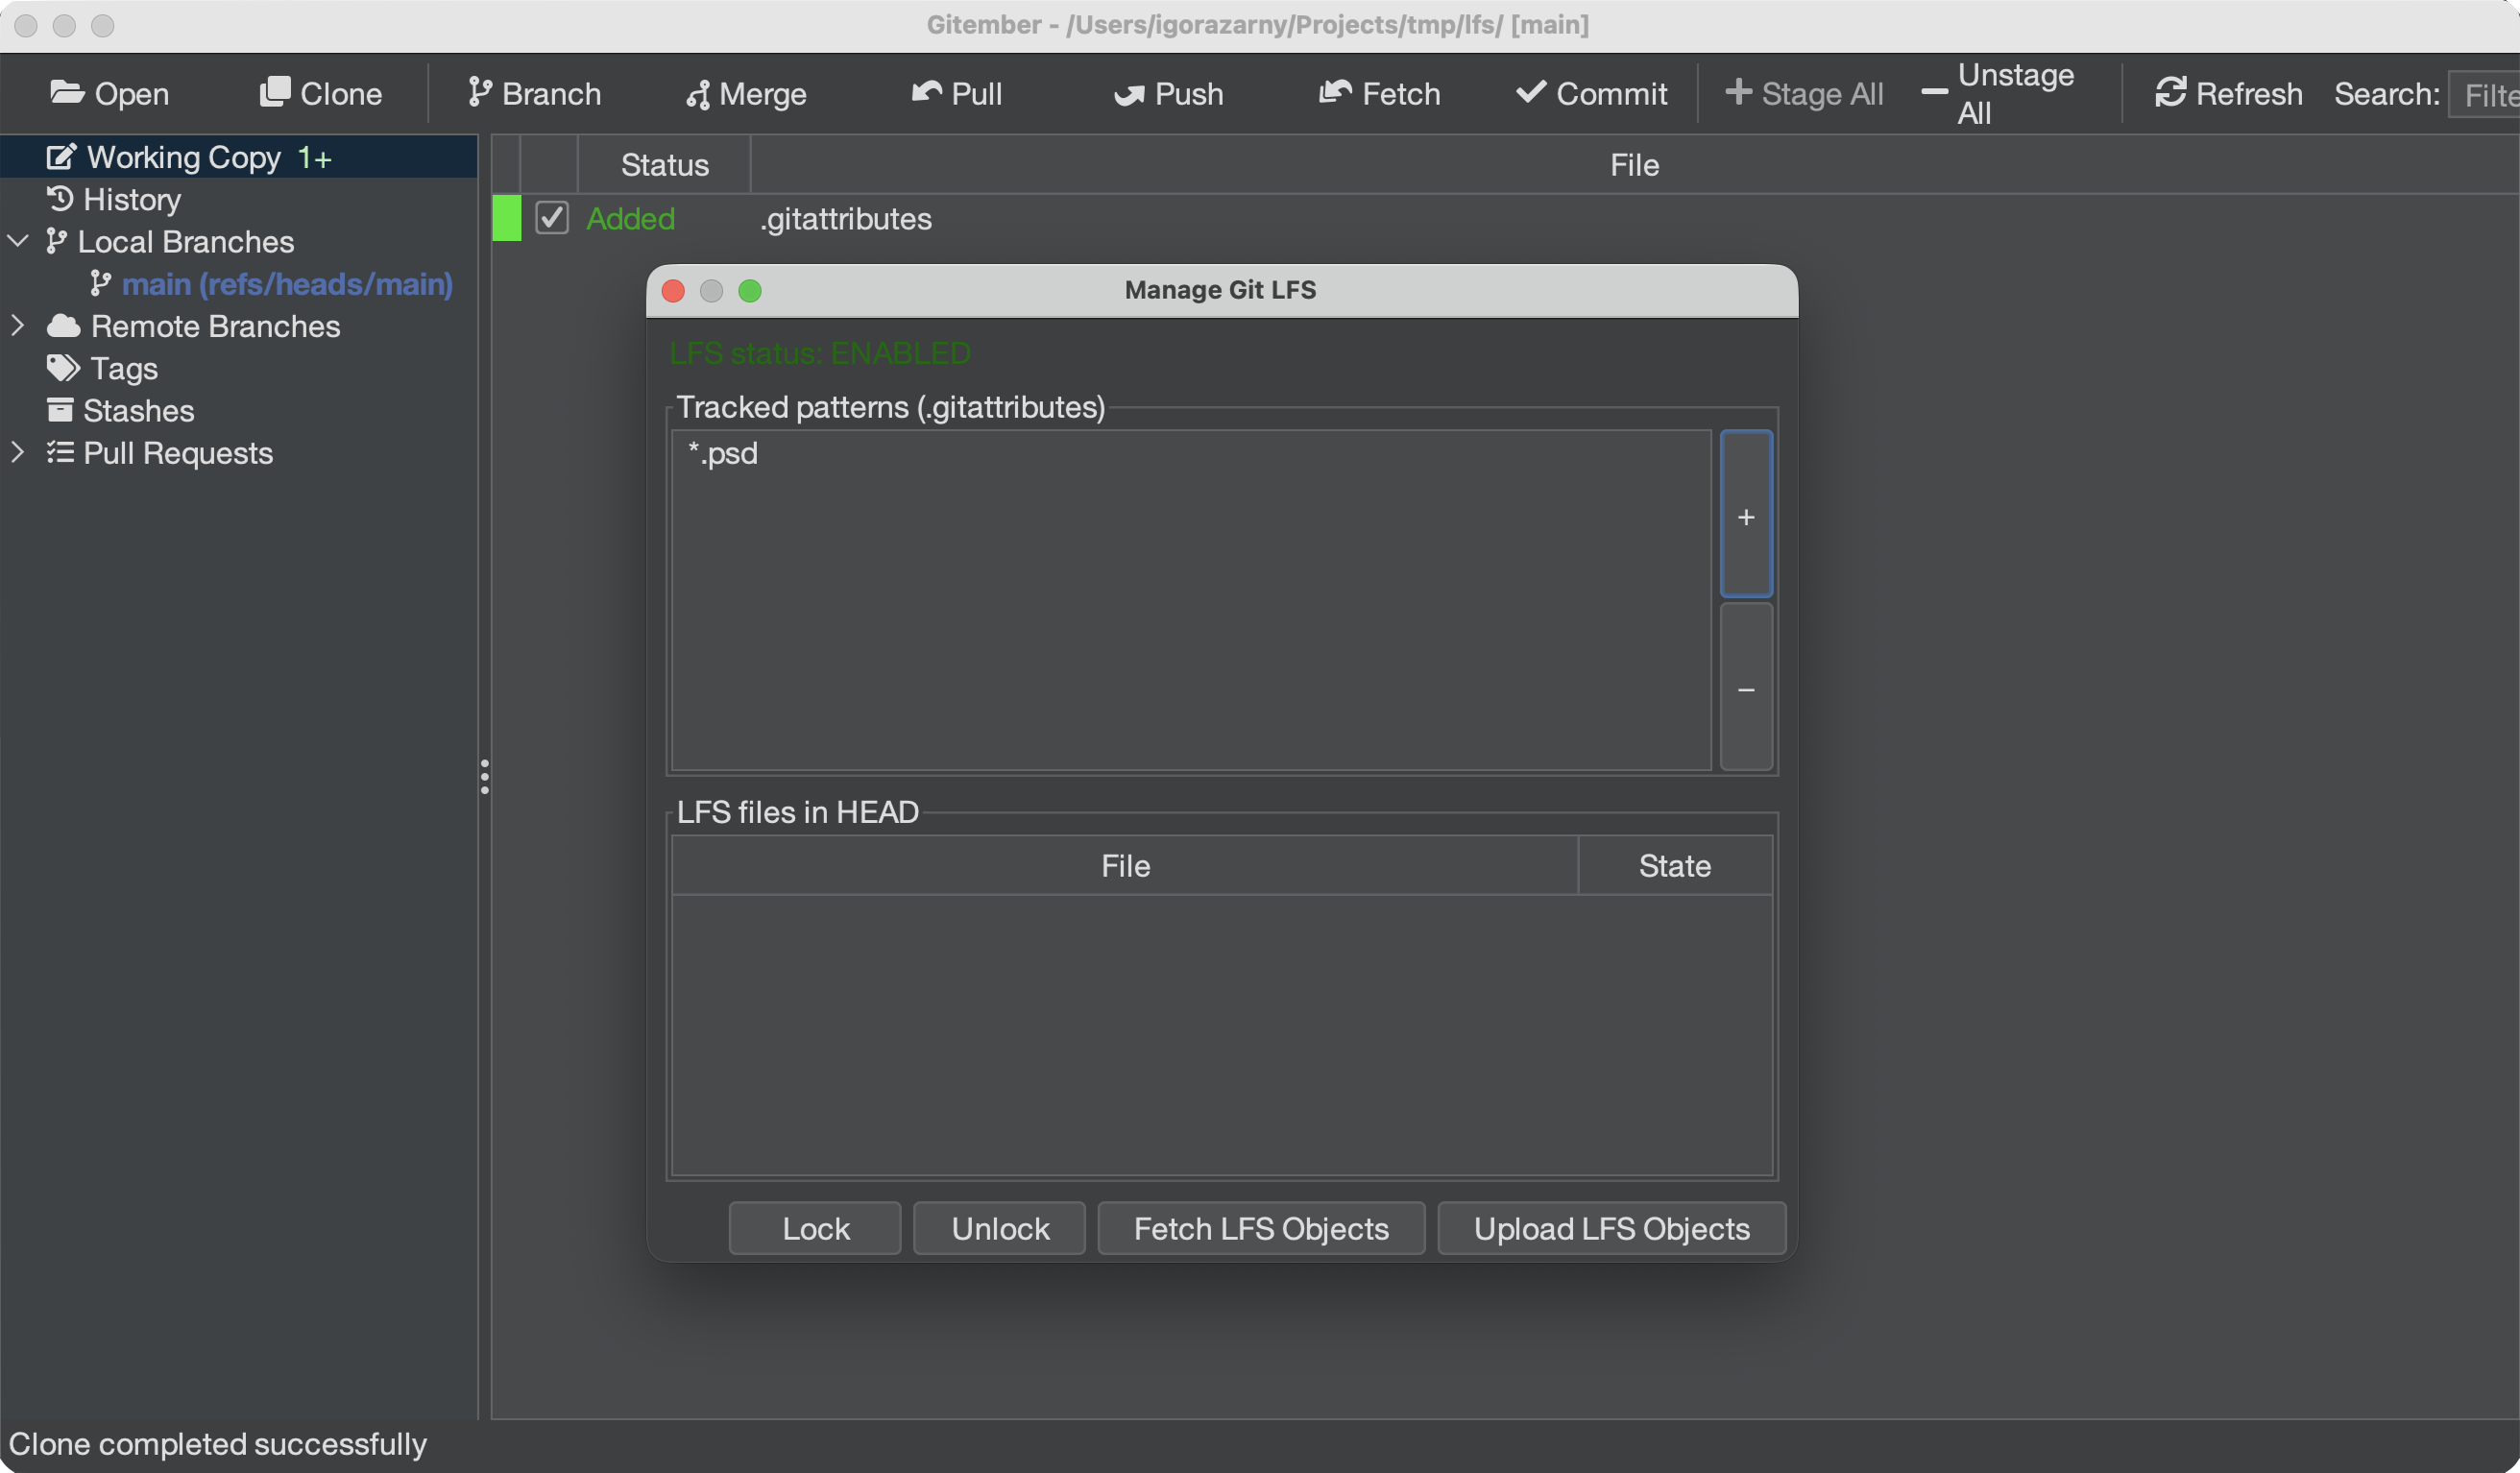The image size is (2520, 1473).
Task: Click the State column header in LFS files
Action: [x=1675, y=865]
